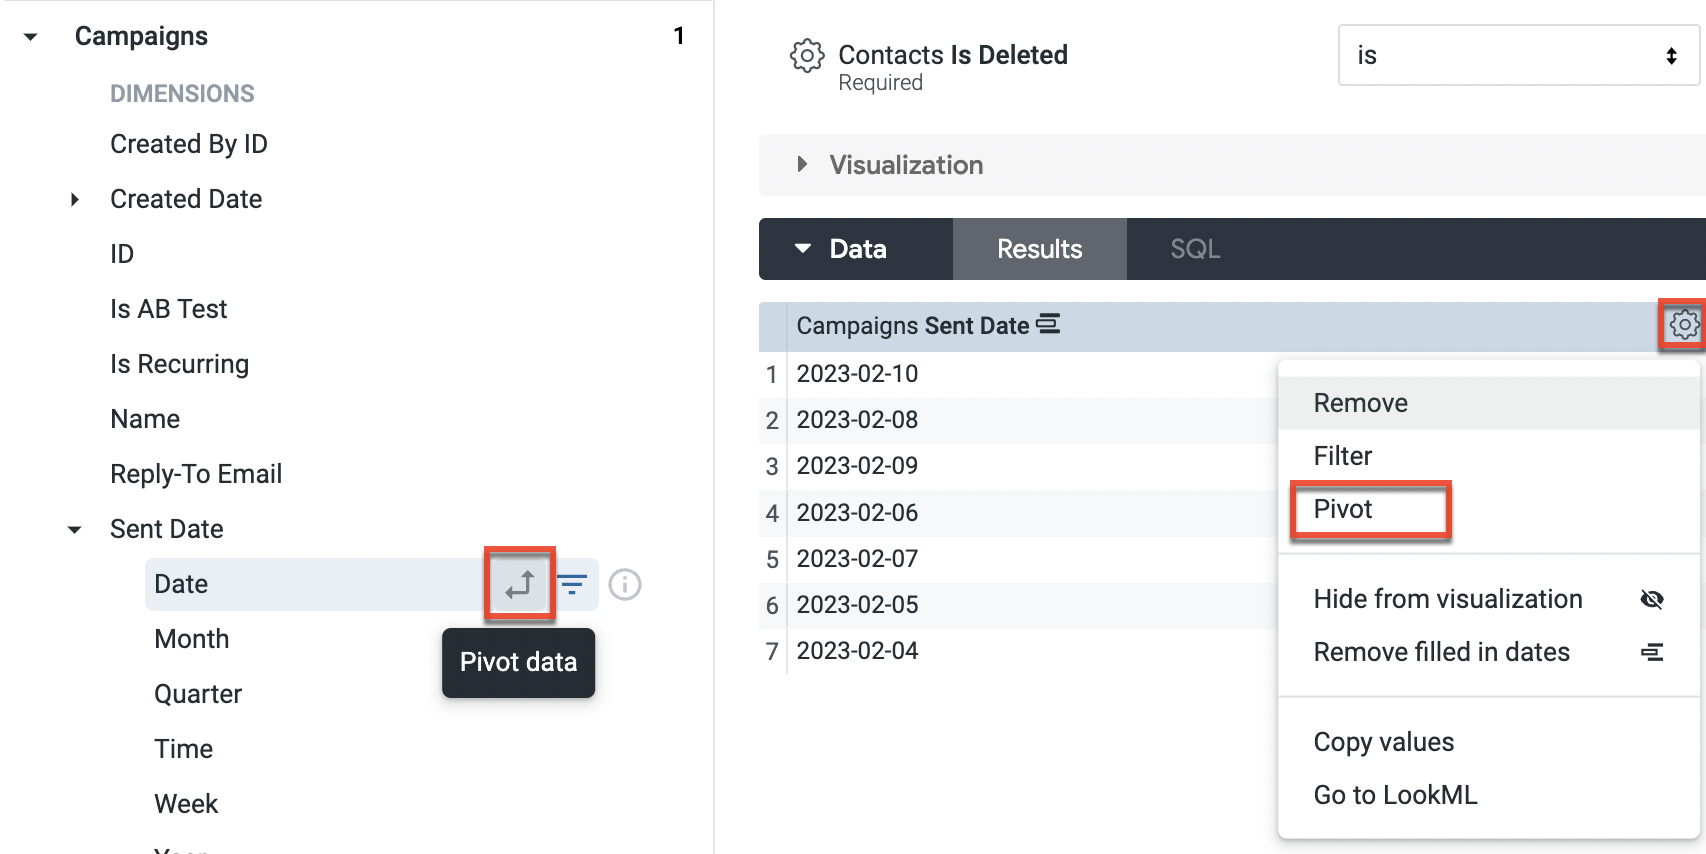Expand the Visualization section
Screen dimensions: 1706x854
click(x=802, y=165)
